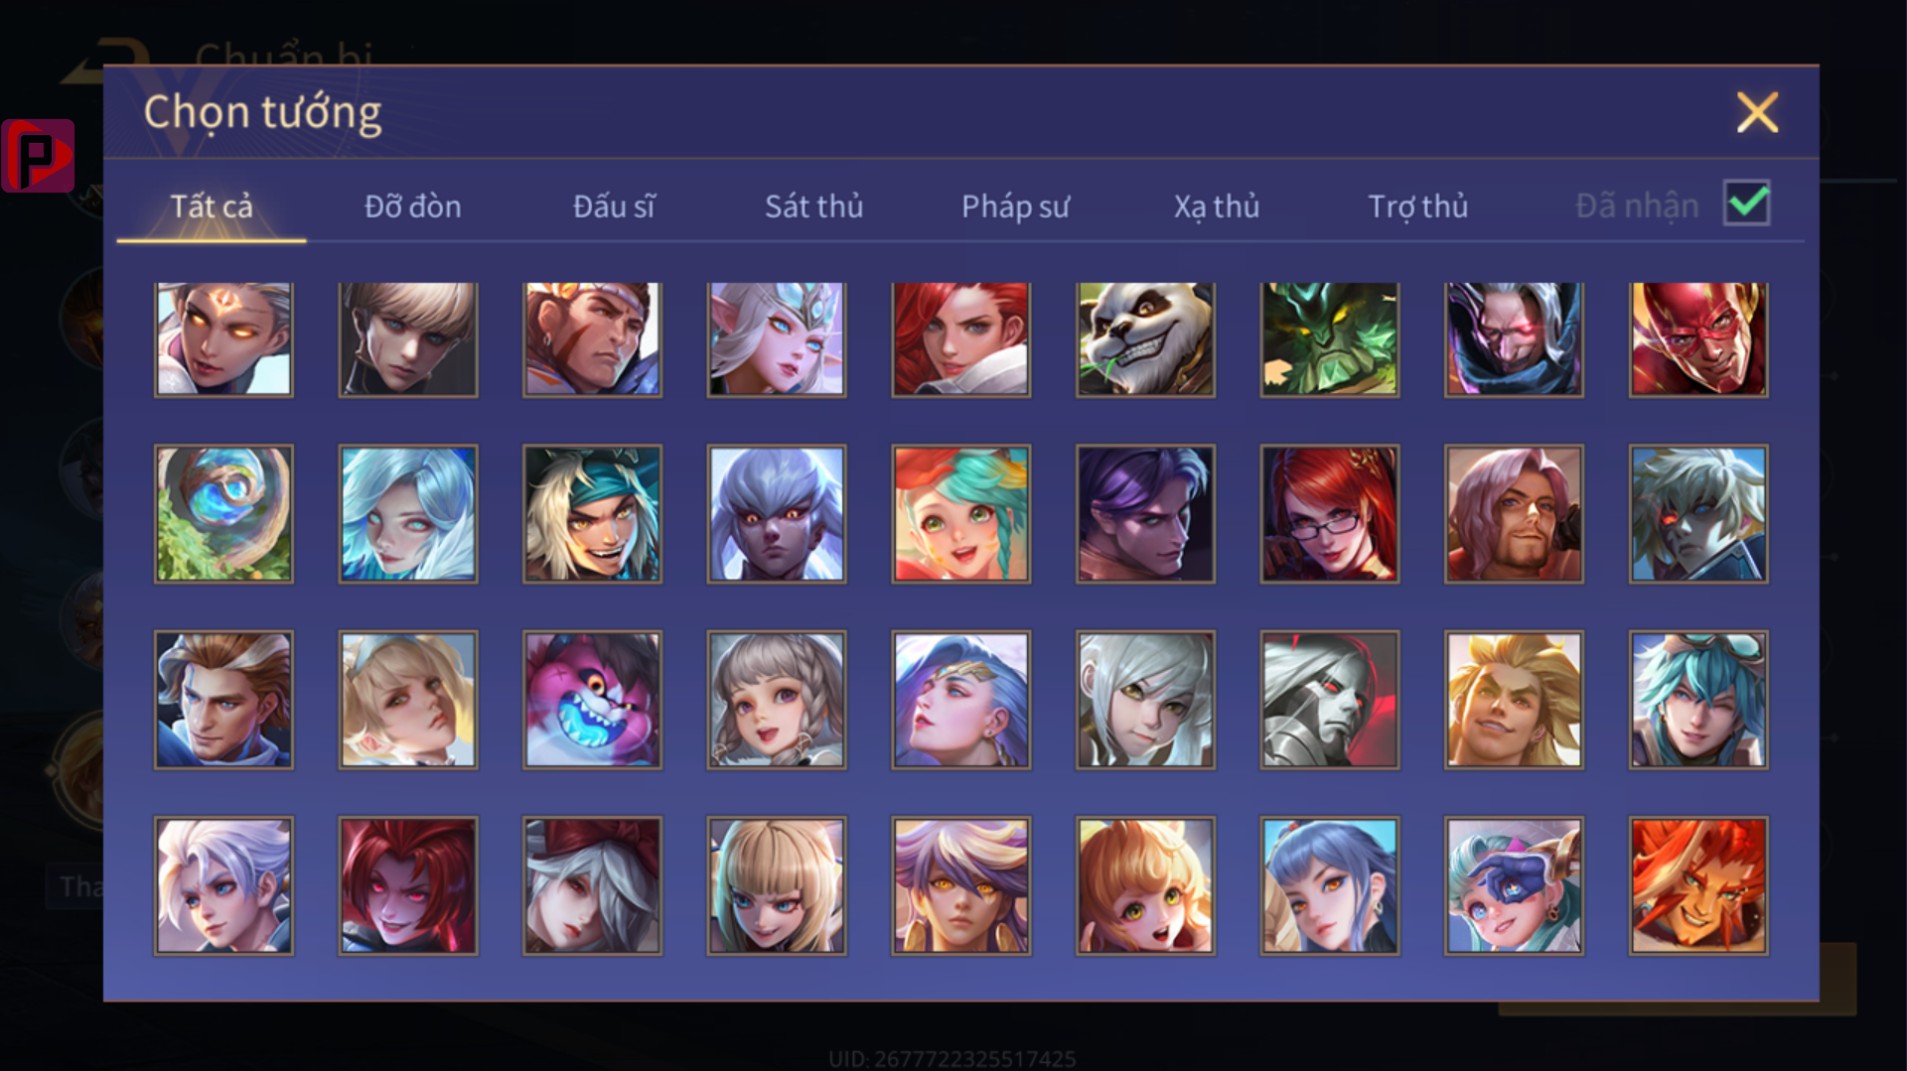Pick the red-masked Flash hero
Image resolution: width=1907 pixels, height=1071 pixels.
(1698, 339)
